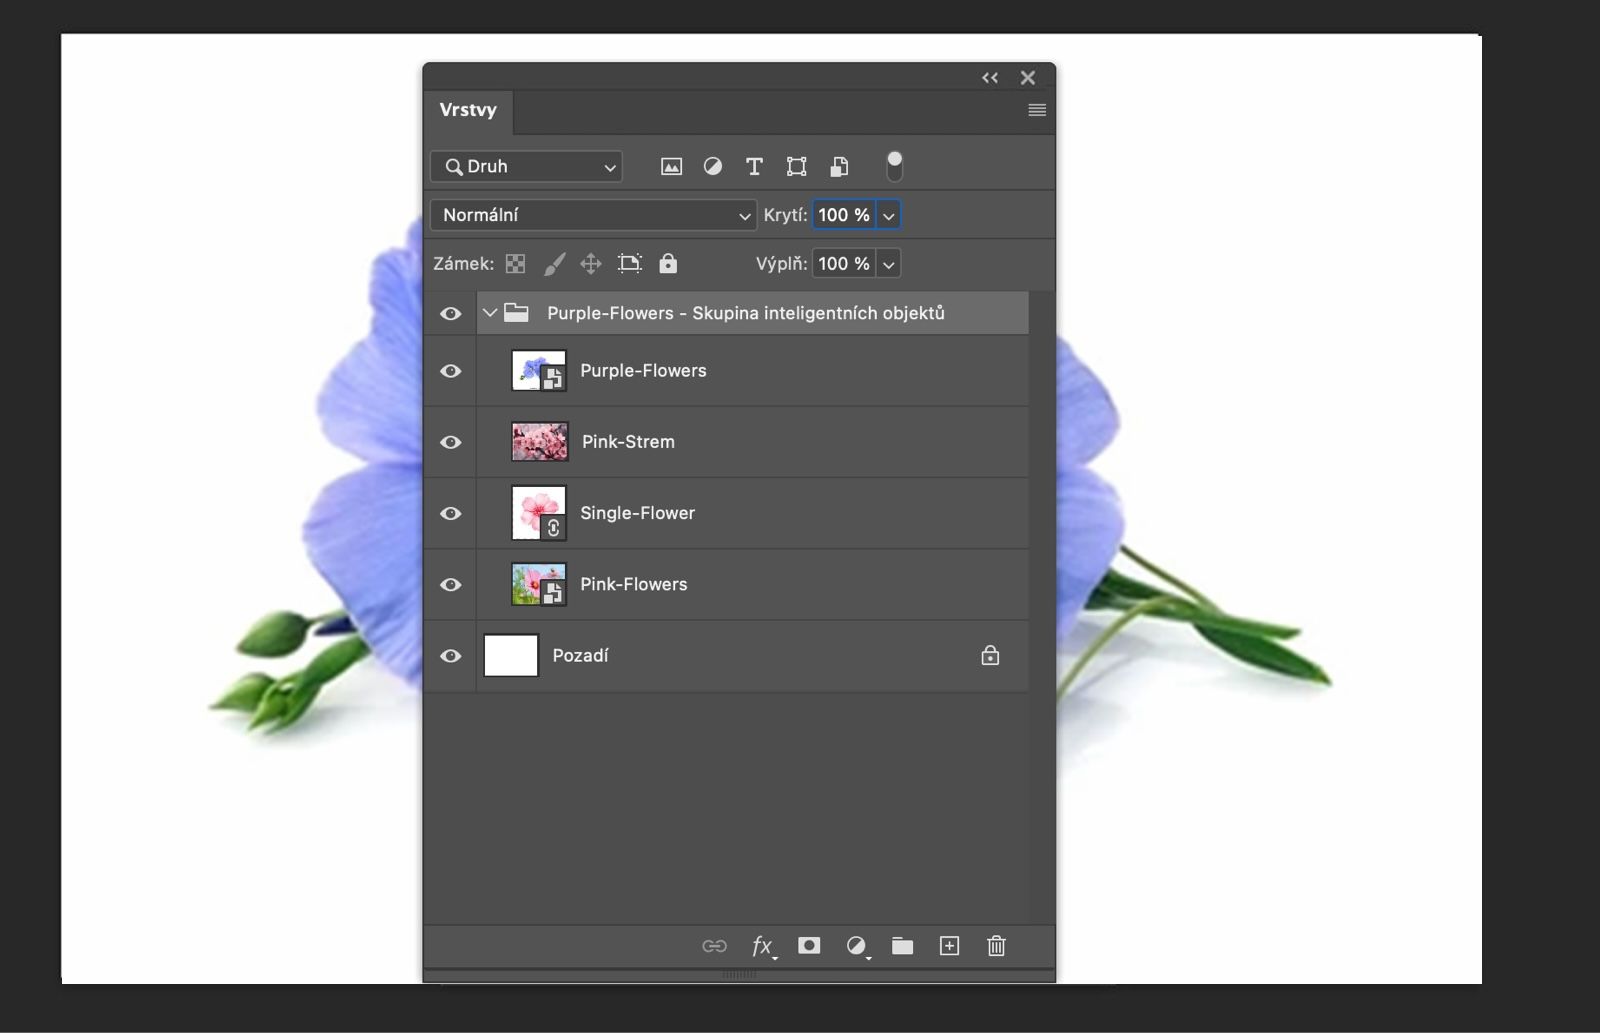Image resolution: width=1600 pixels, height=1033 pixels.
Task: Open layer effects fx menu
Action: pos(762,946)
